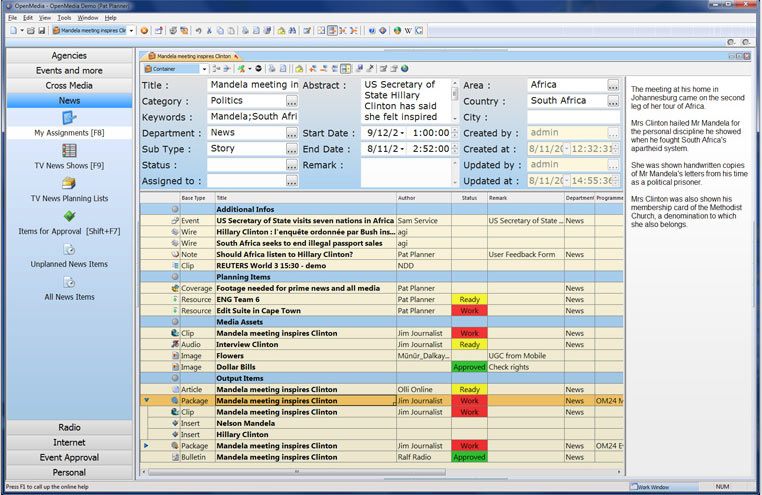
Task: Click the W icon in main toolbar
Action: (x=407, y=31)
